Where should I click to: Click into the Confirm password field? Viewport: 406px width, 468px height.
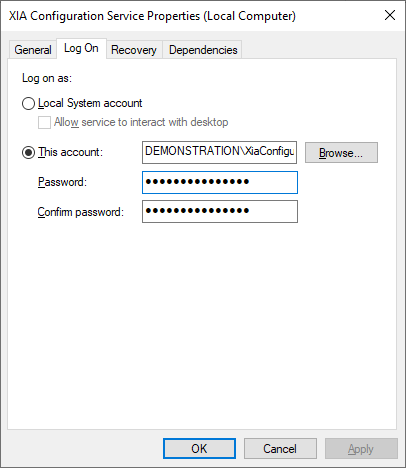coord(220,211)
